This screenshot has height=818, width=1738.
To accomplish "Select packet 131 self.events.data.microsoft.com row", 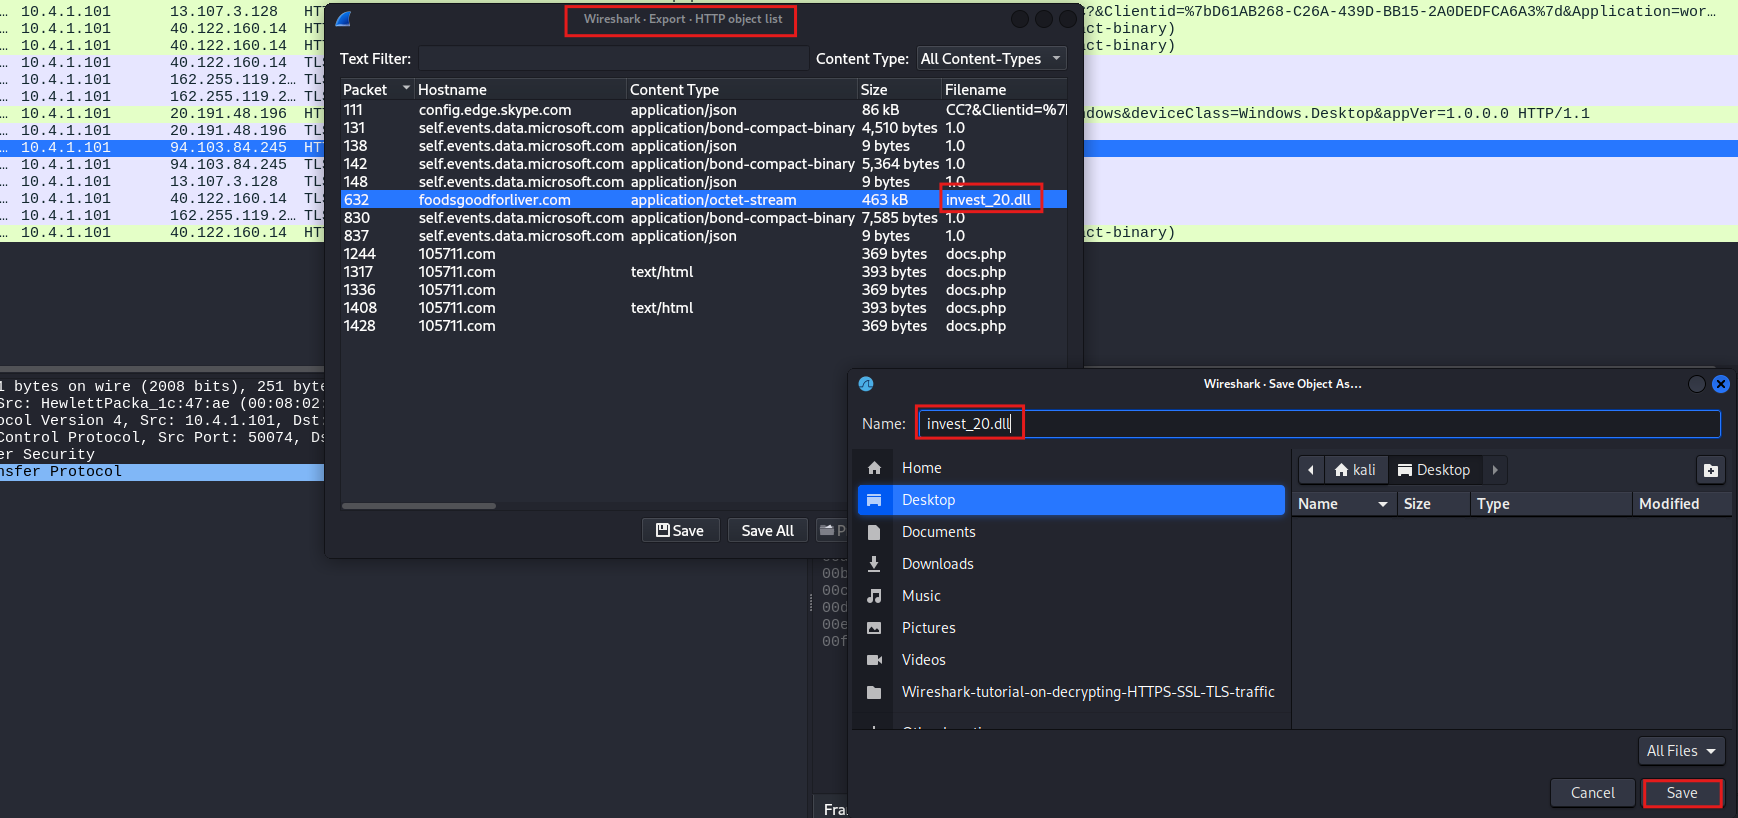I will tap(704, 128).
